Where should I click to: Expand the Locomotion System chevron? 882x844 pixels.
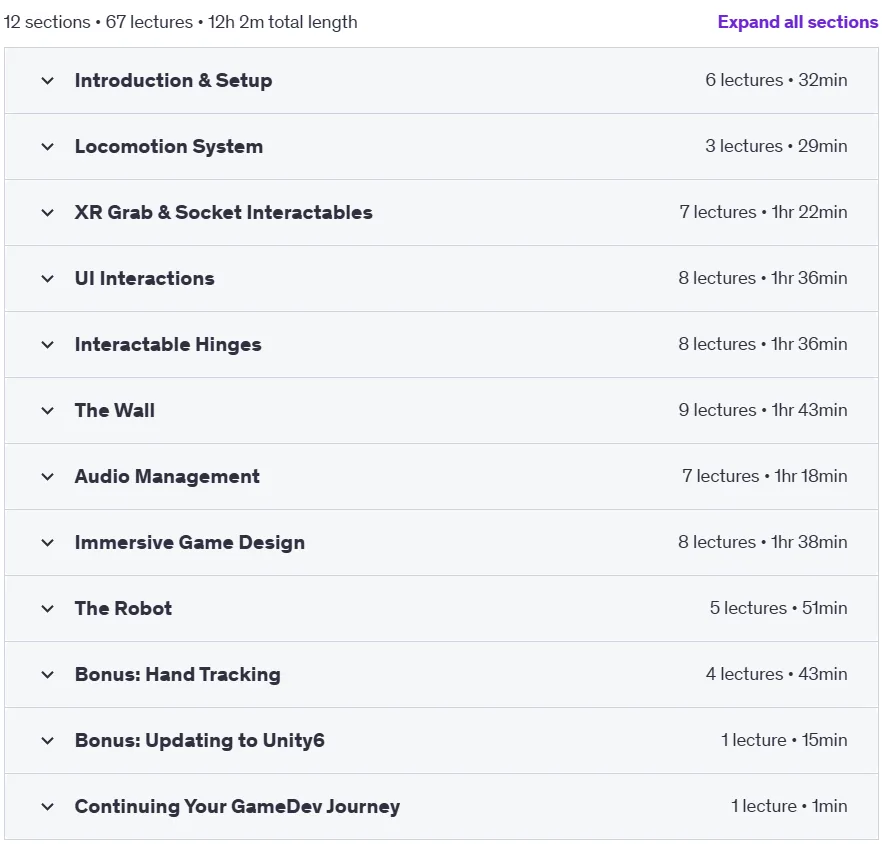pos(48,147)
